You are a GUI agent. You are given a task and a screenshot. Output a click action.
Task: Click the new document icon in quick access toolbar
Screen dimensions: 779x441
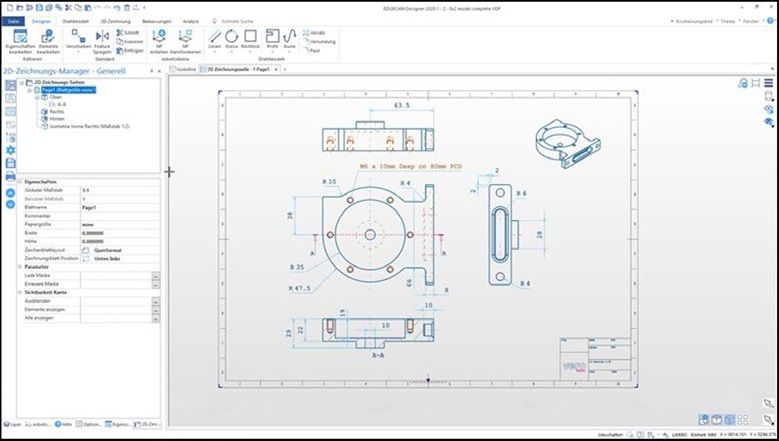click(8, 7)
